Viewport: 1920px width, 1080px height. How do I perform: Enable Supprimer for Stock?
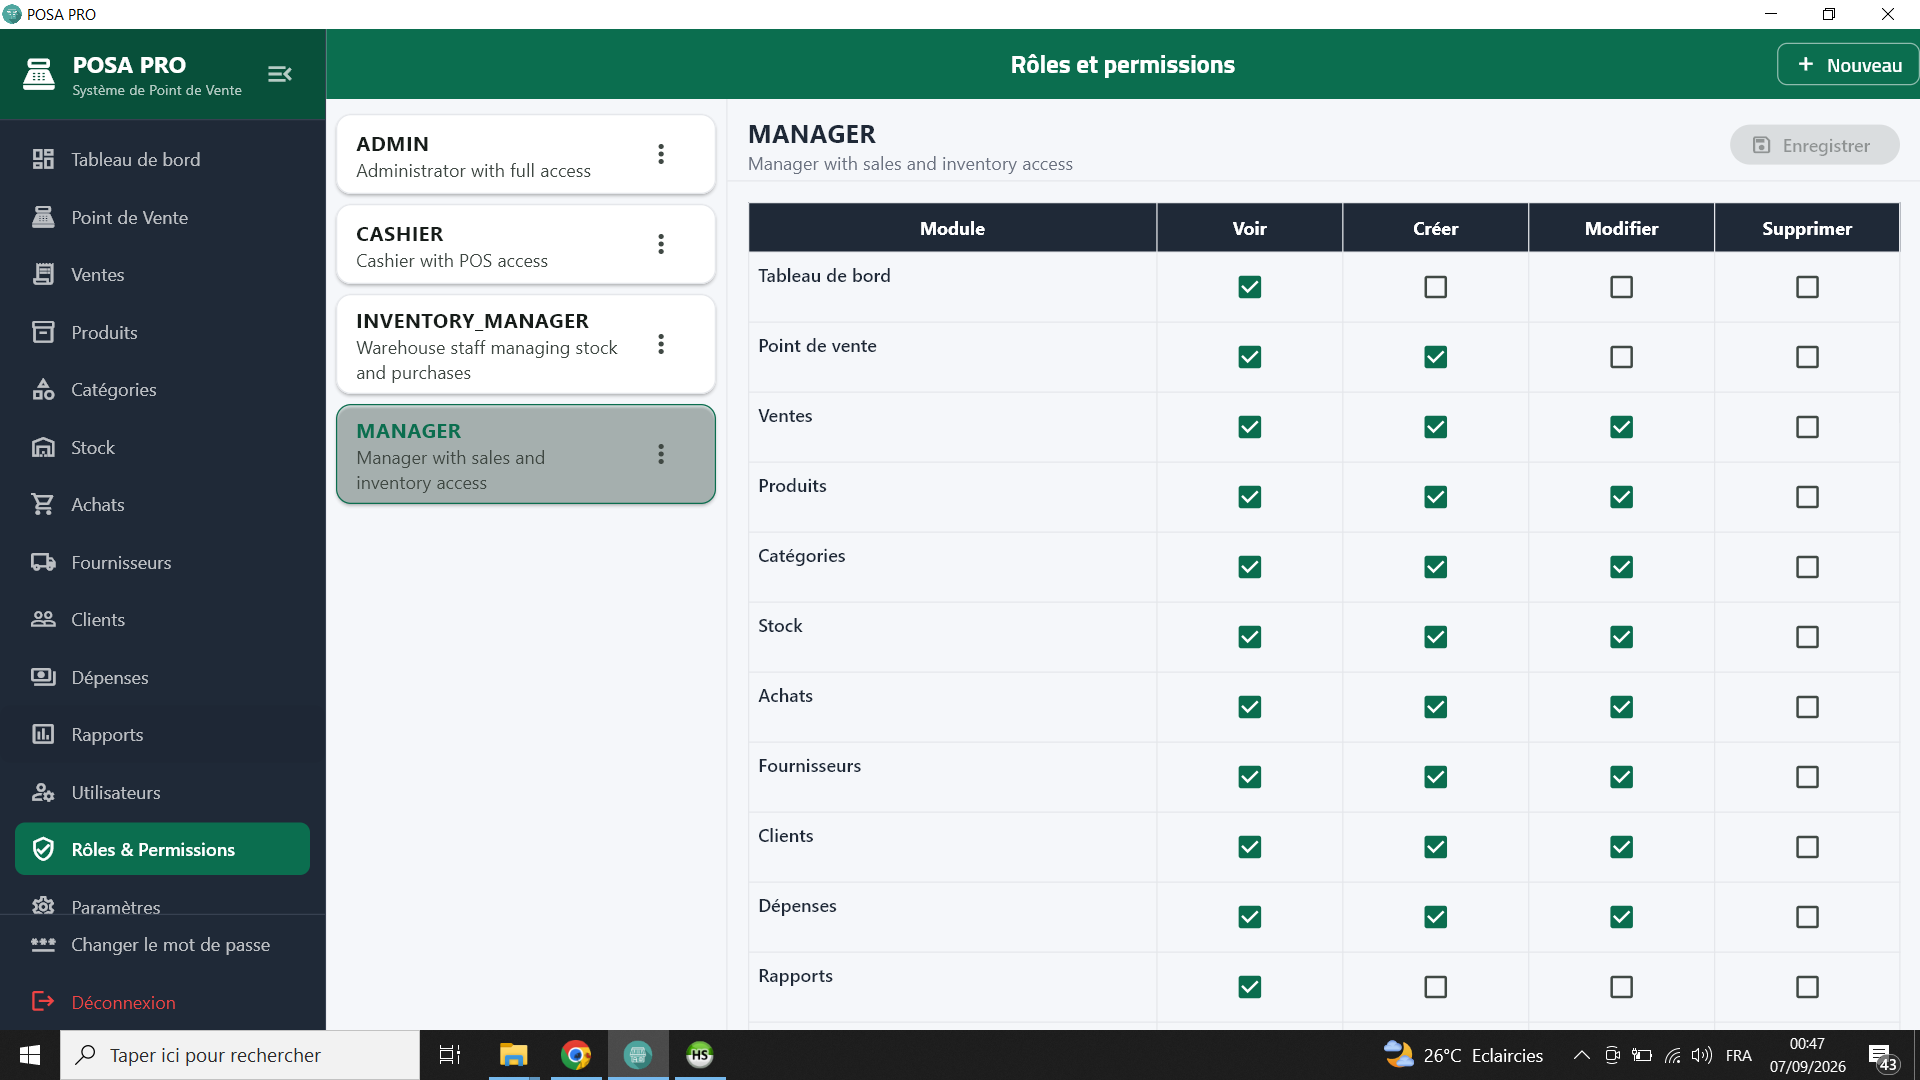click(x=1807, y=637)
